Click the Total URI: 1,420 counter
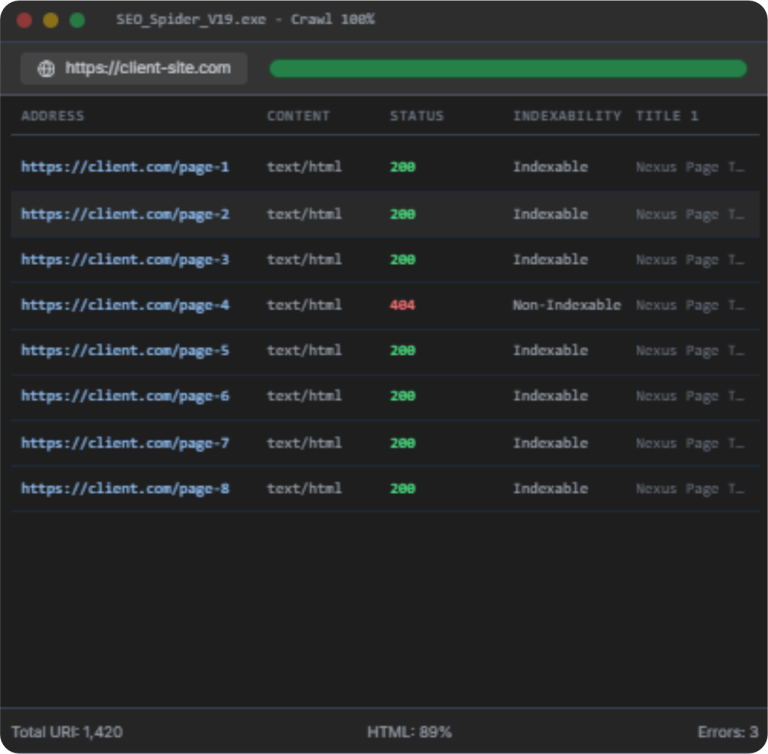 coord(67,732)
